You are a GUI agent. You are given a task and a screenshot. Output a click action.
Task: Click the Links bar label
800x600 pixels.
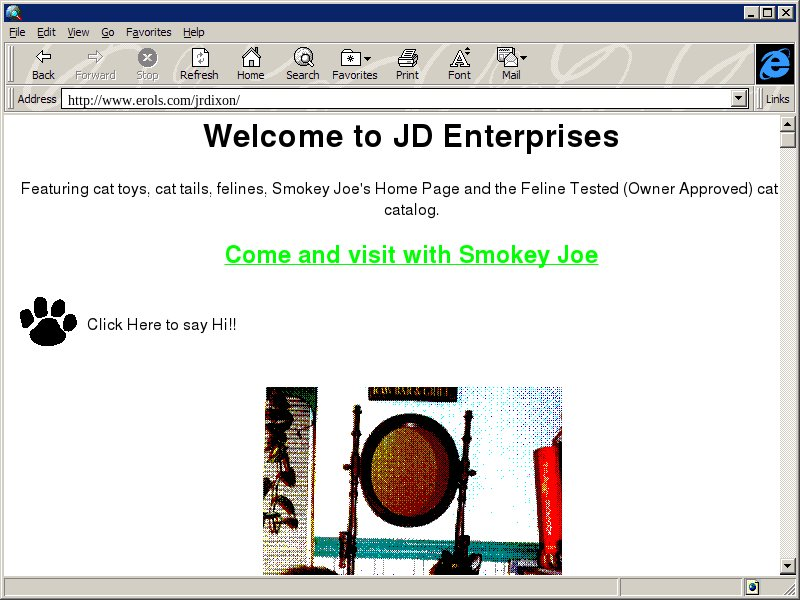pos(777,99)
